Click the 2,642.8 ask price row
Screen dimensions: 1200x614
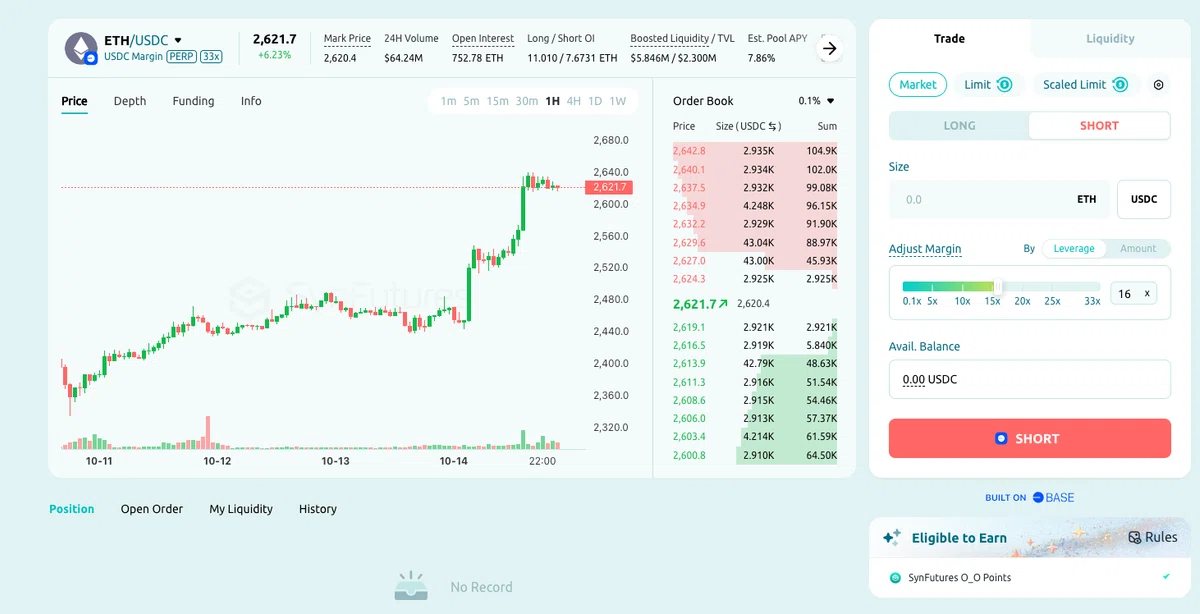click(x=755, y=151)
